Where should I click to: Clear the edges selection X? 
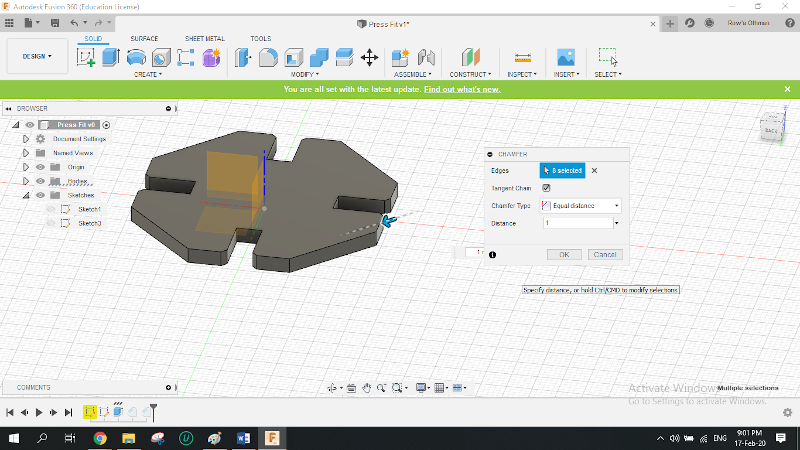pyautogui.click(x=594, y=170)
